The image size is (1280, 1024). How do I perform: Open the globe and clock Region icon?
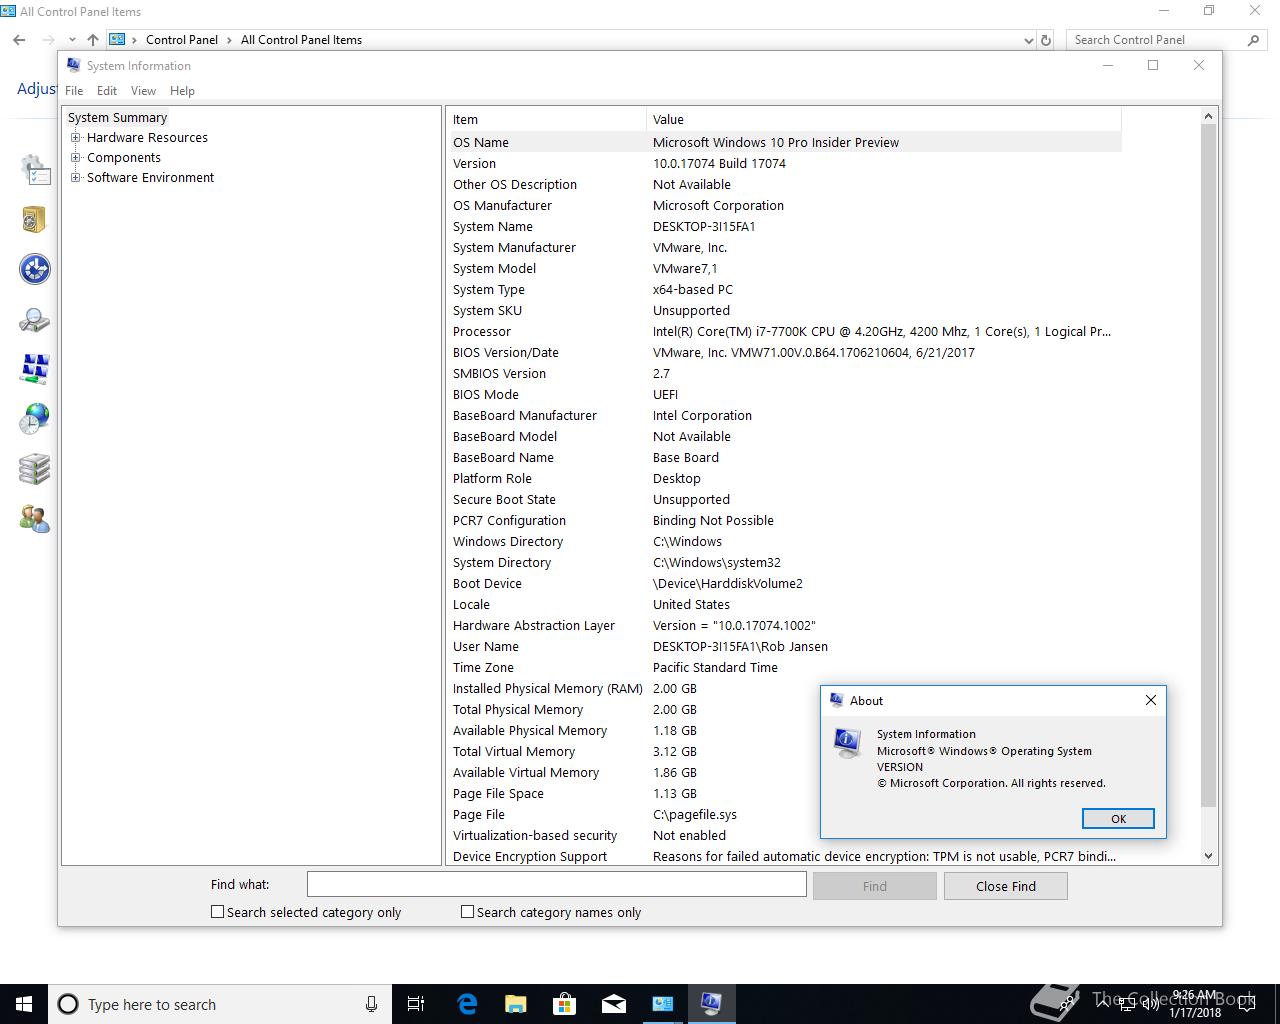[35, 418]
